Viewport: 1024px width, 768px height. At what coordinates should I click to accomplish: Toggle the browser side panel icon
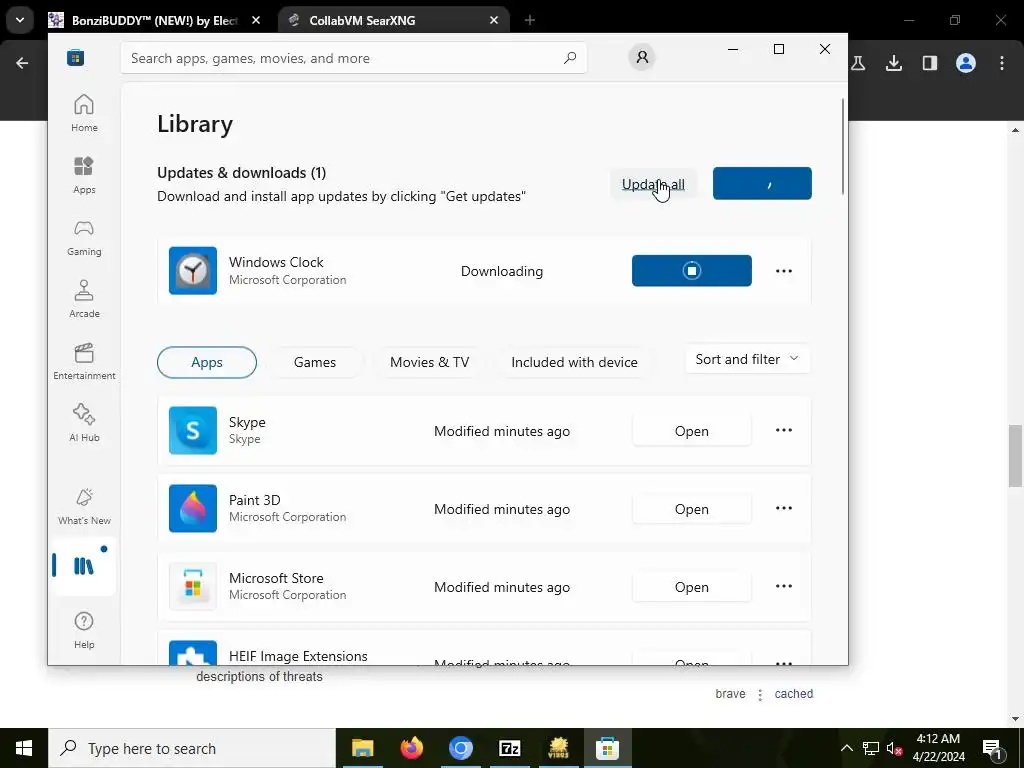click(x=930, y=63)
